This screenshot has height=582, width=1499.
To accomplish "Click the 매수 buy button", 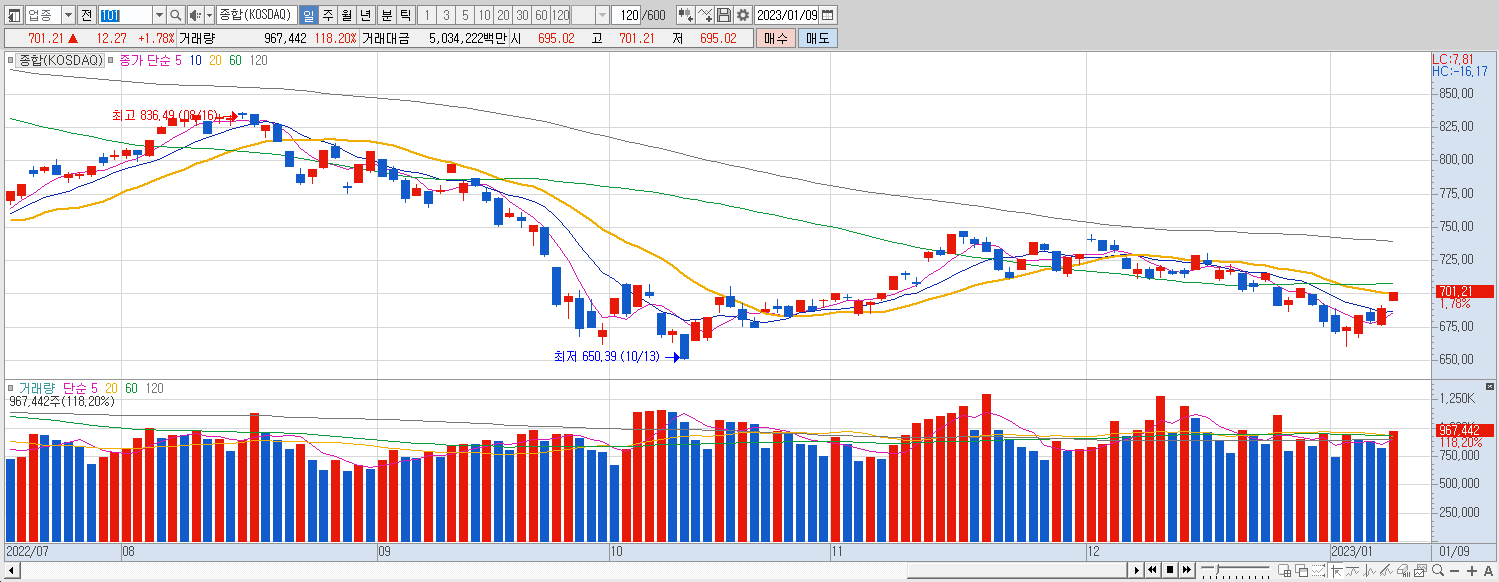I will click(x=776, y=39).
